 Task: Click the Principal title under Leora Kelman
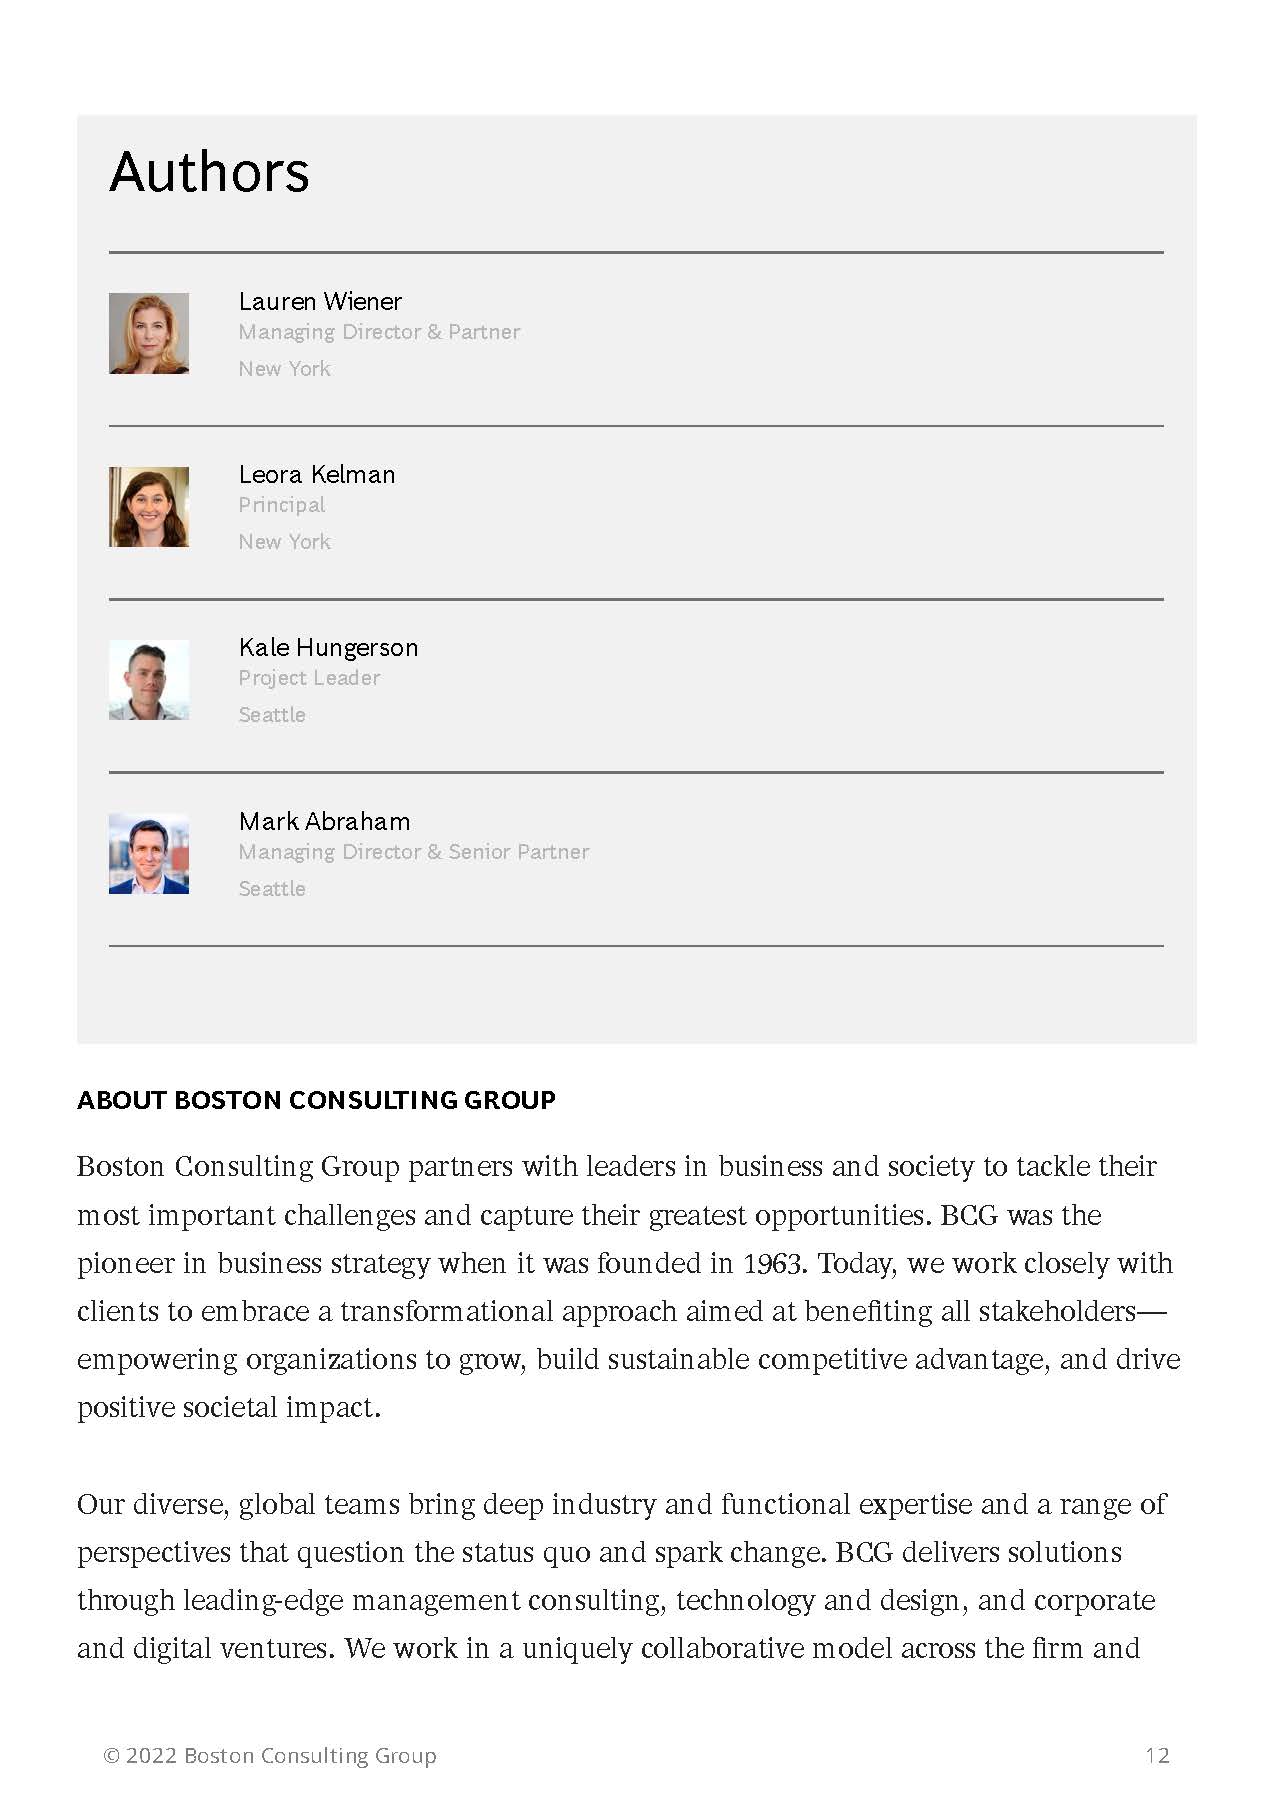click(282, 505)
